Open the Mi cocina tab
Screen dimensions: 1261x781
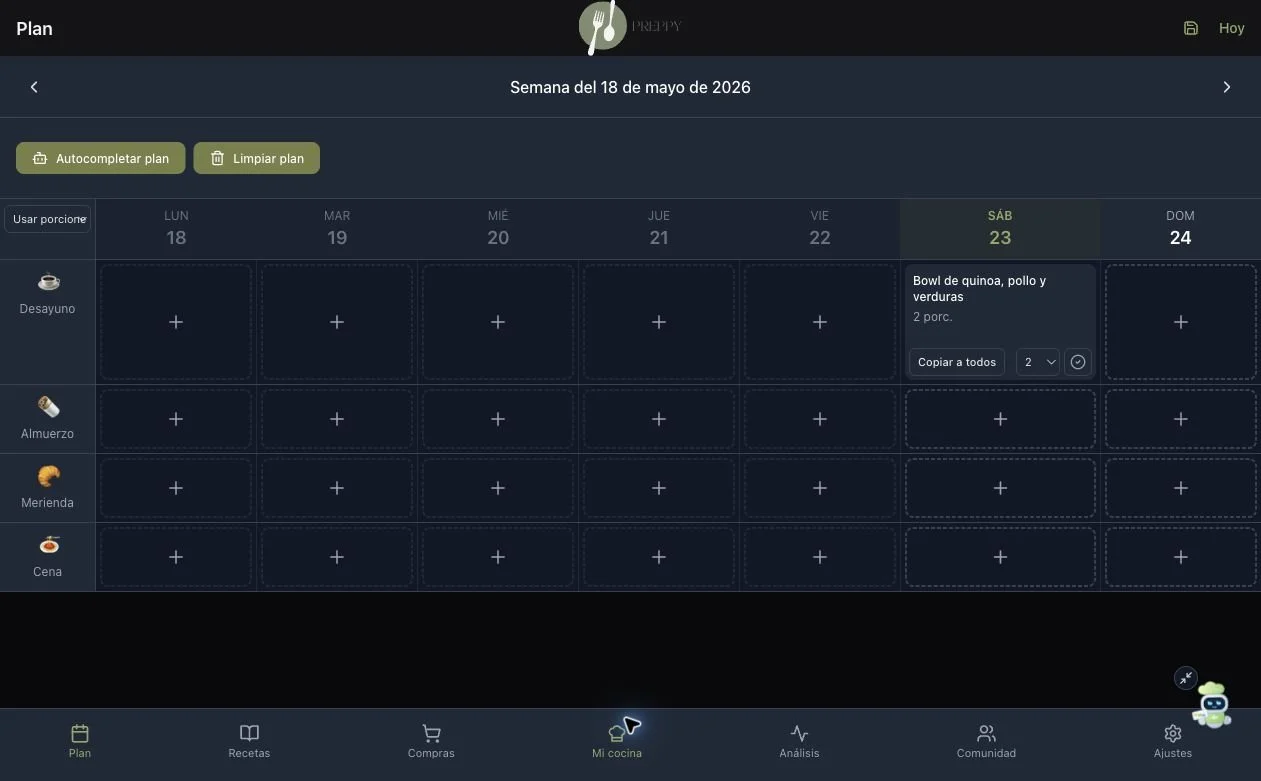pyautogui.click(x=617, y=741)
